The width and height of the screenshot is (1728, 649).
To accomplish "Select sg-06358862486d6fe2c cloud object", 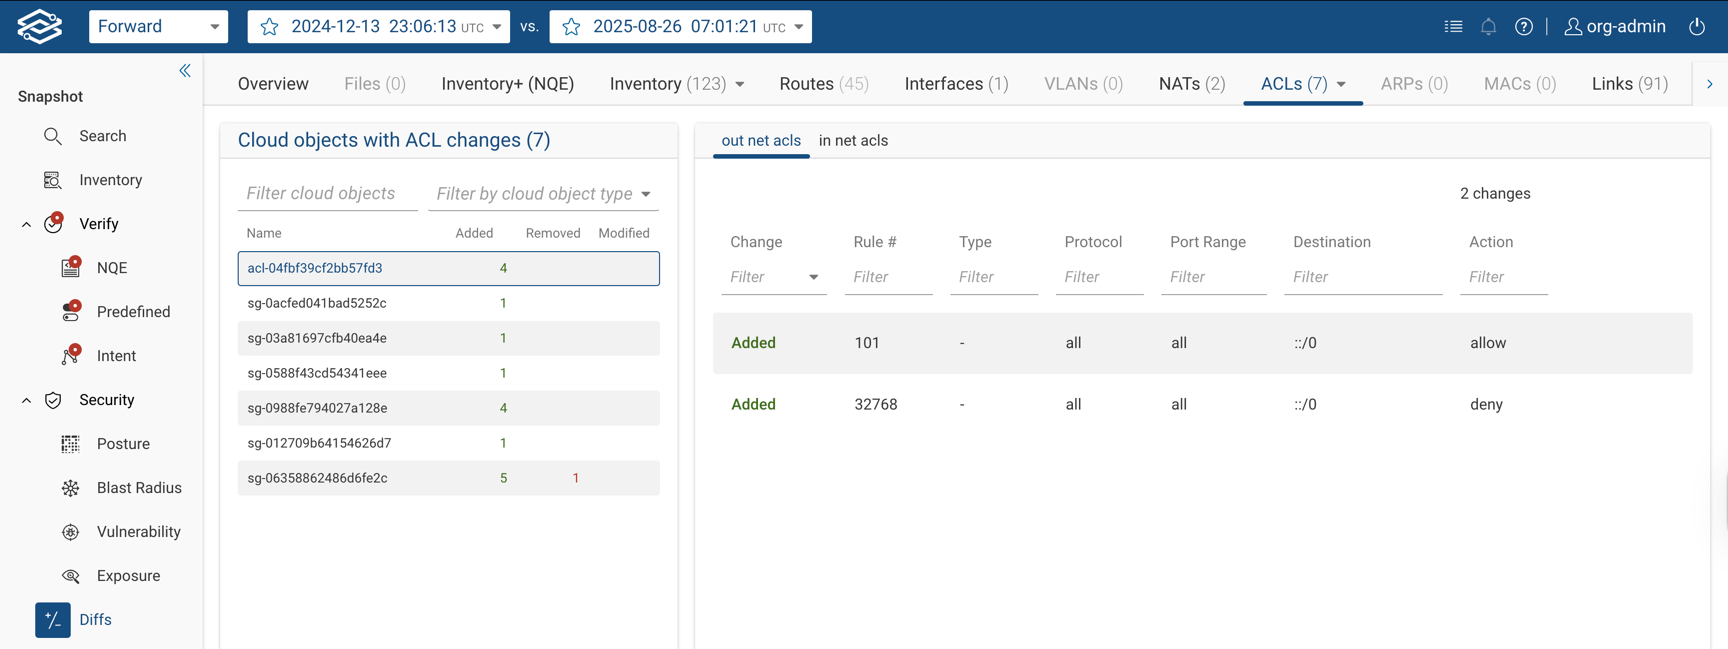I will tap(317, 478).
